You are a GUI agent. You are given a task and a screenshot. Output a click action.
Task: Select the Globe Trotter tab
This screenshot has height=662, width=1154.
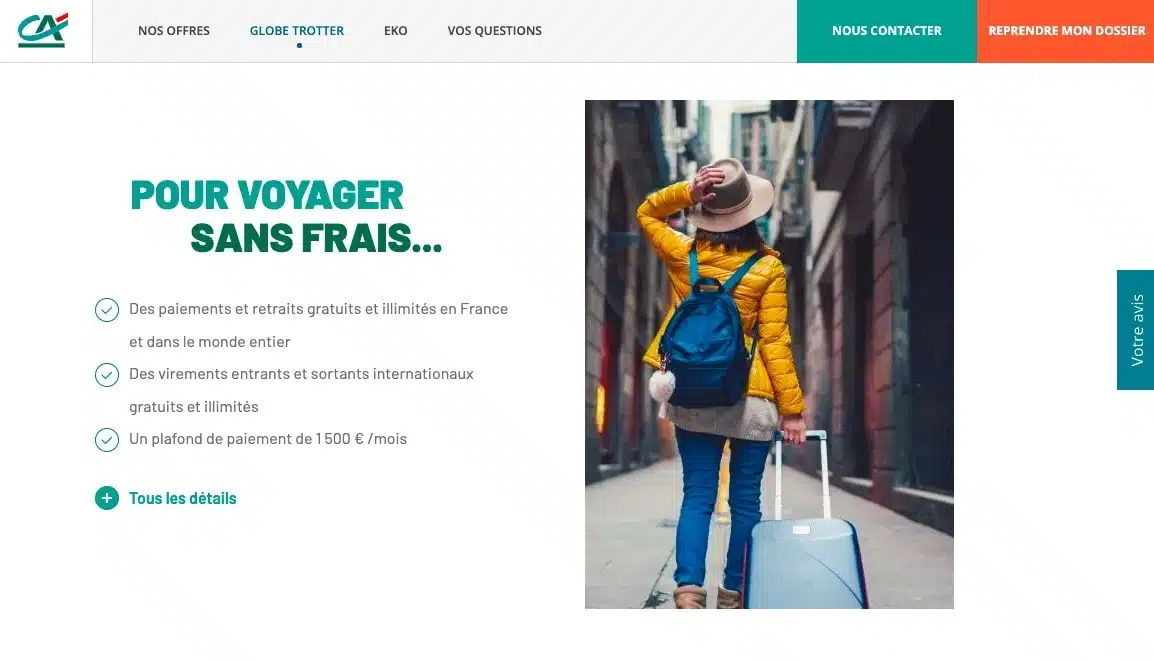coord(297,30)
